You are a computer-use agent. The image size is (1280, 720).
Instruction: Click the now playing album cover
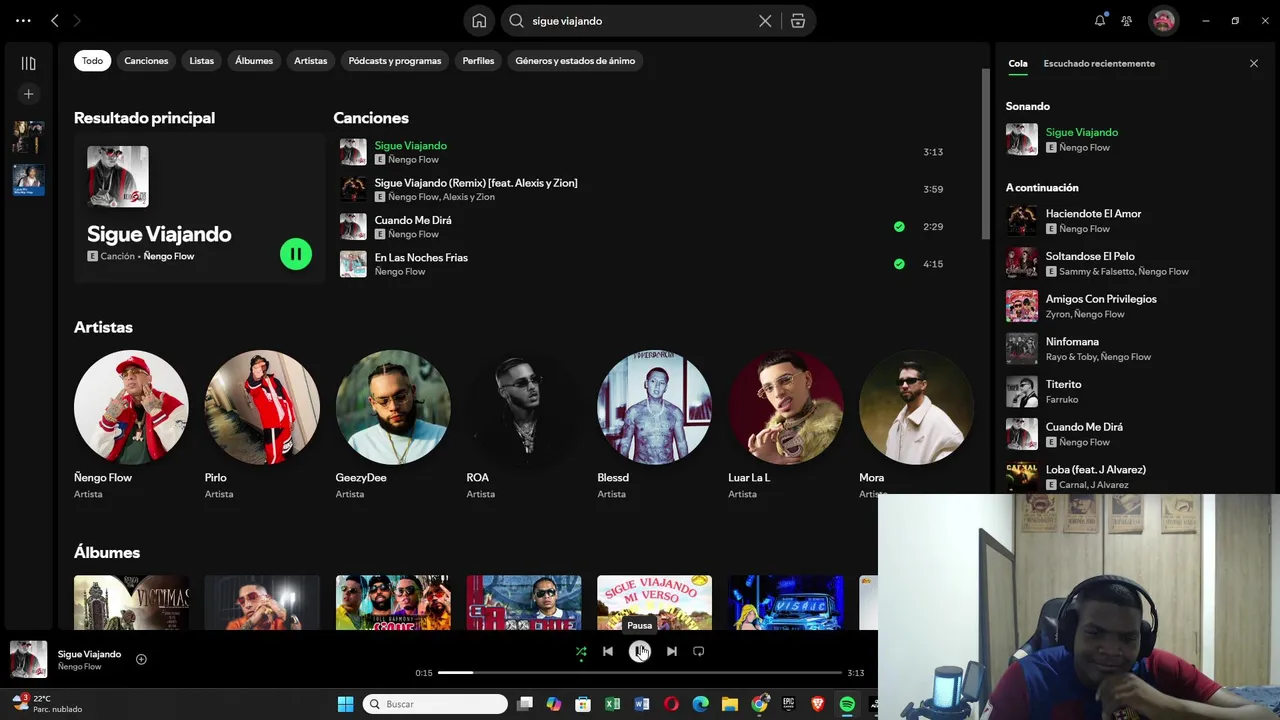click(28, 659)
